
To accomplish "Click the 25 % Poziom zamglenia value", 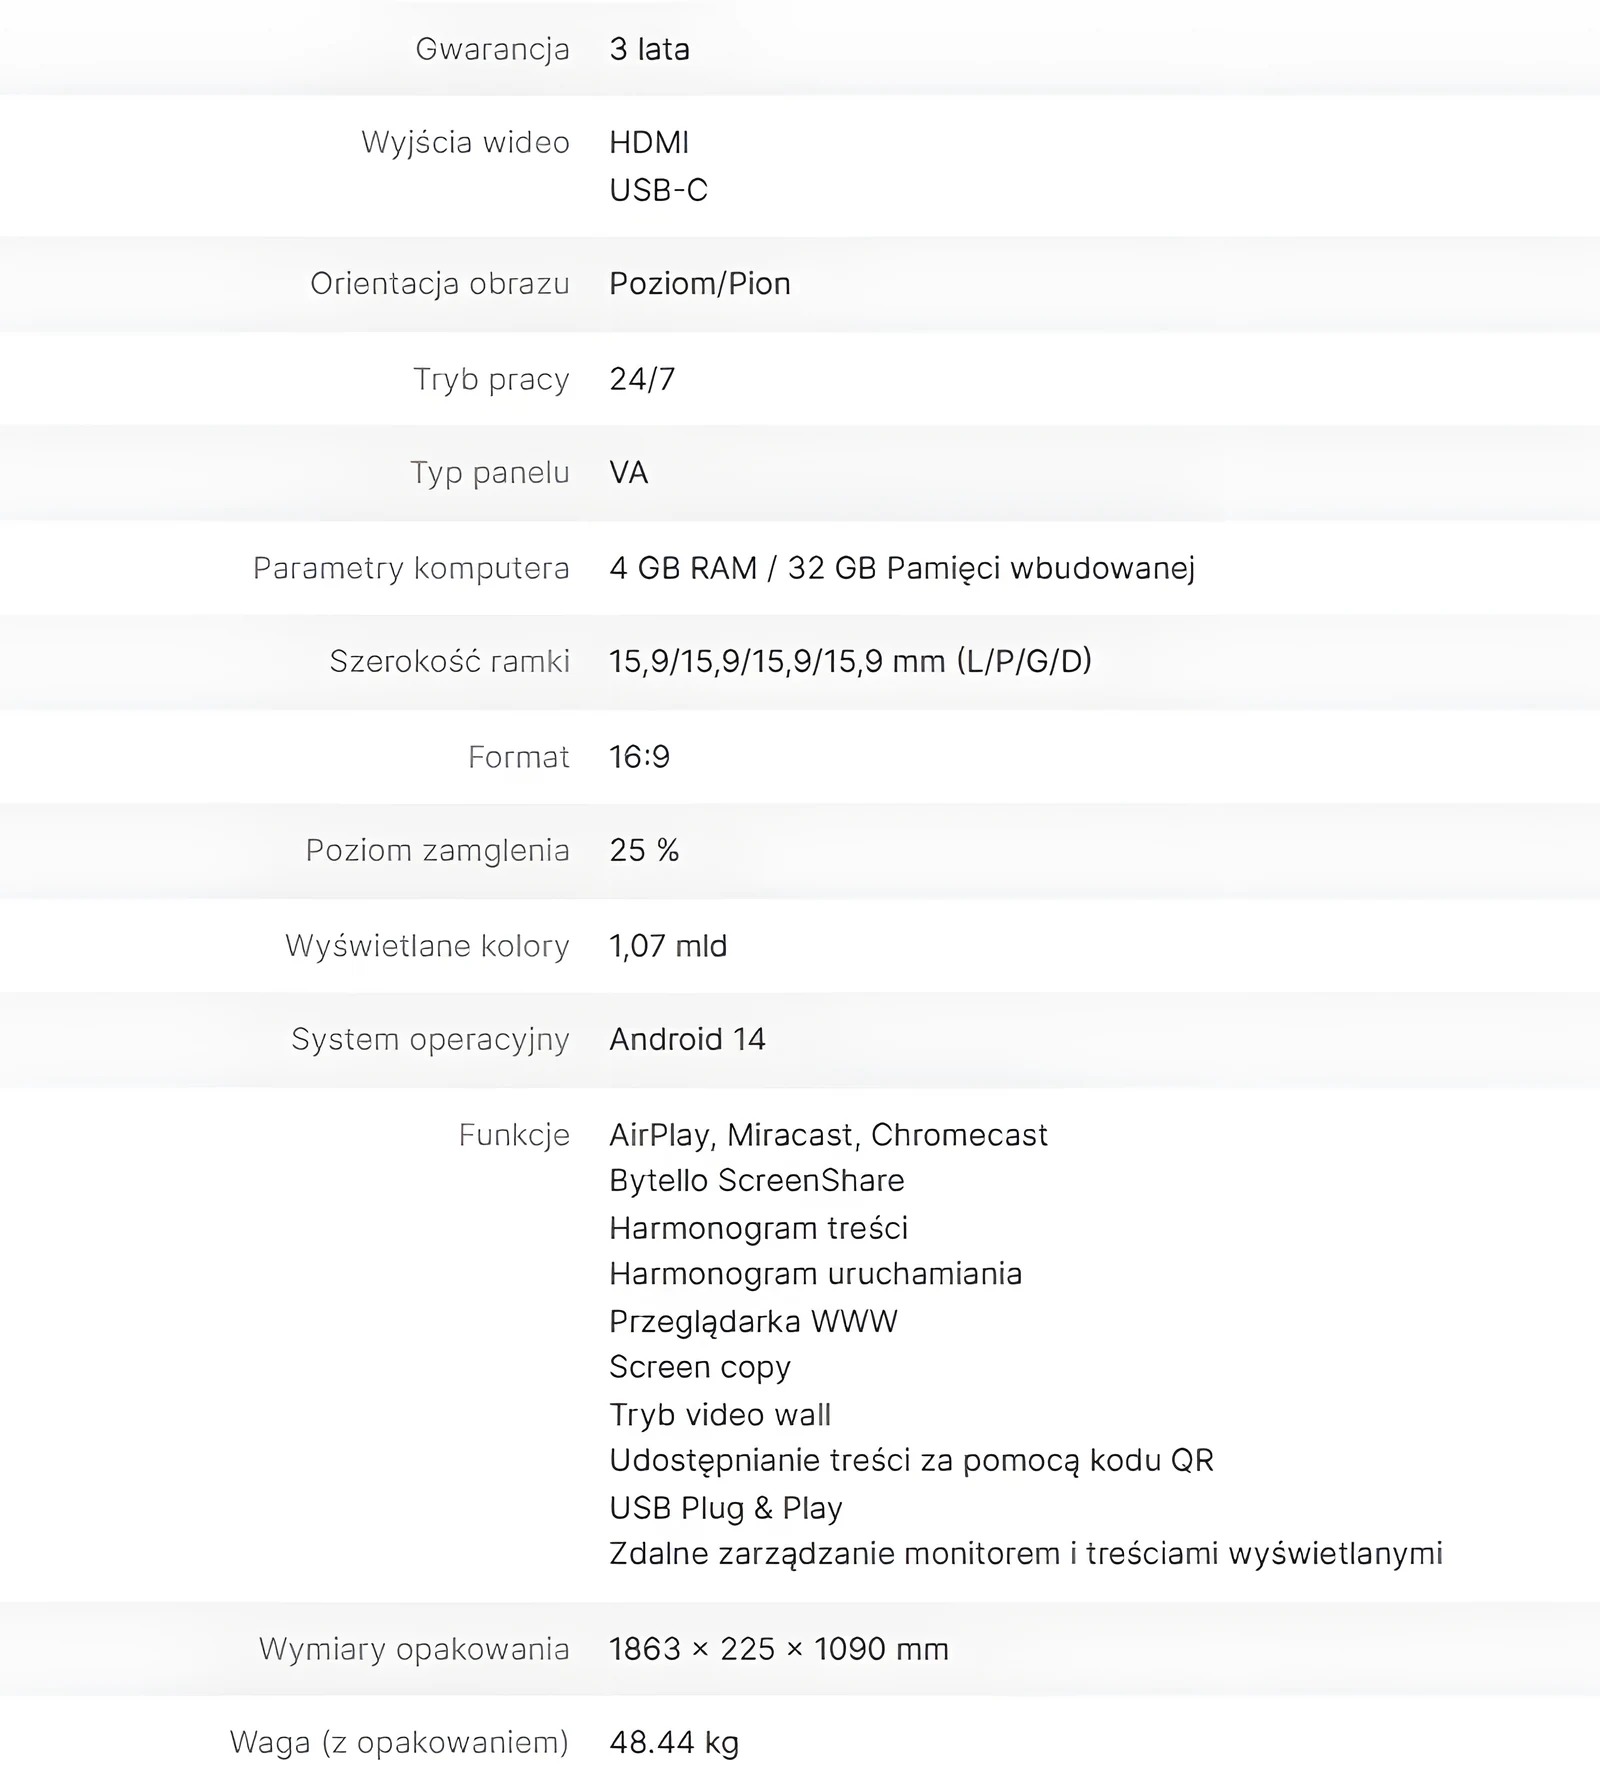I will 644,850.
